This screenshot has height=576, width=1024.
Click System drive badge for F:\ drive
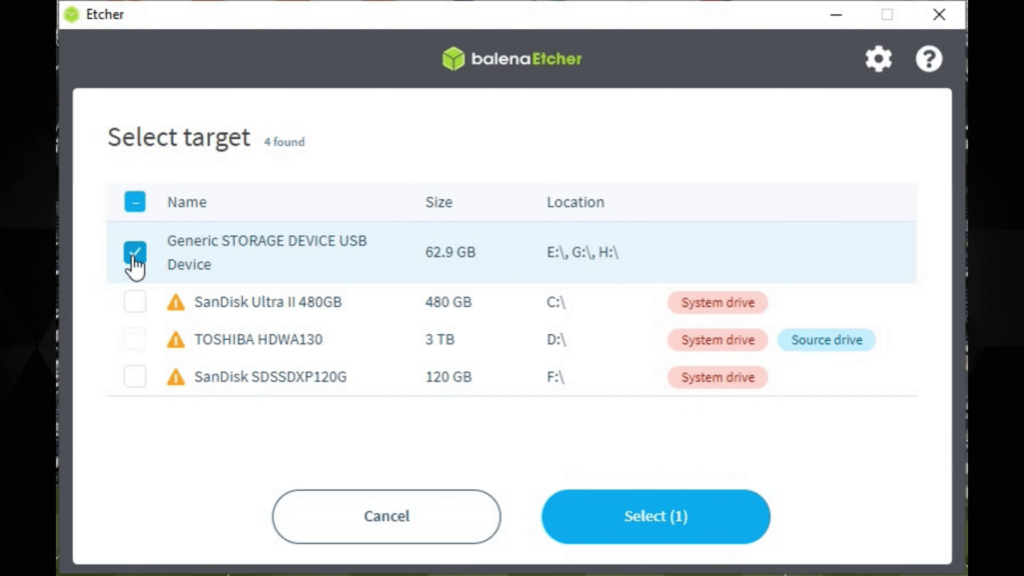[x=718, y=377]
